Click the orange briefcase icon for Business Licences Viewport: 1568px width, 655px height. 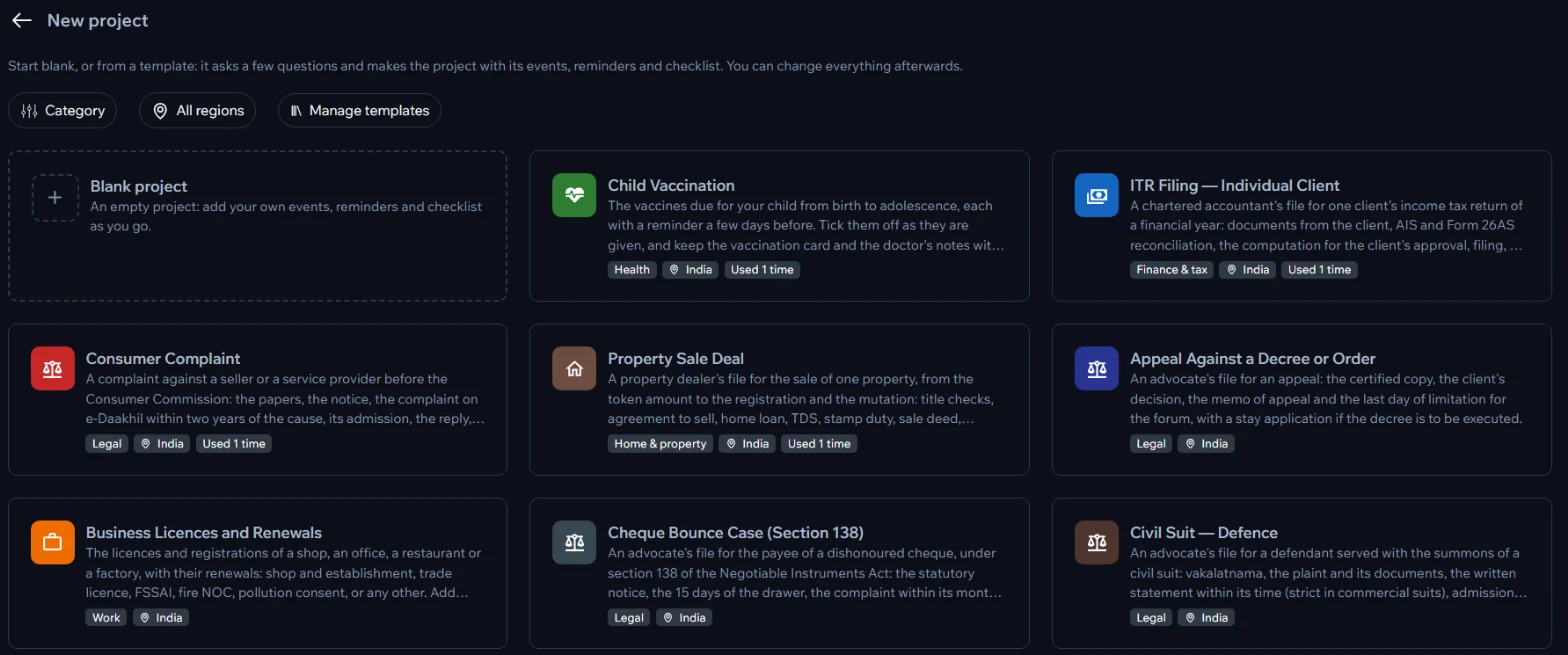[x=53, y=542]
